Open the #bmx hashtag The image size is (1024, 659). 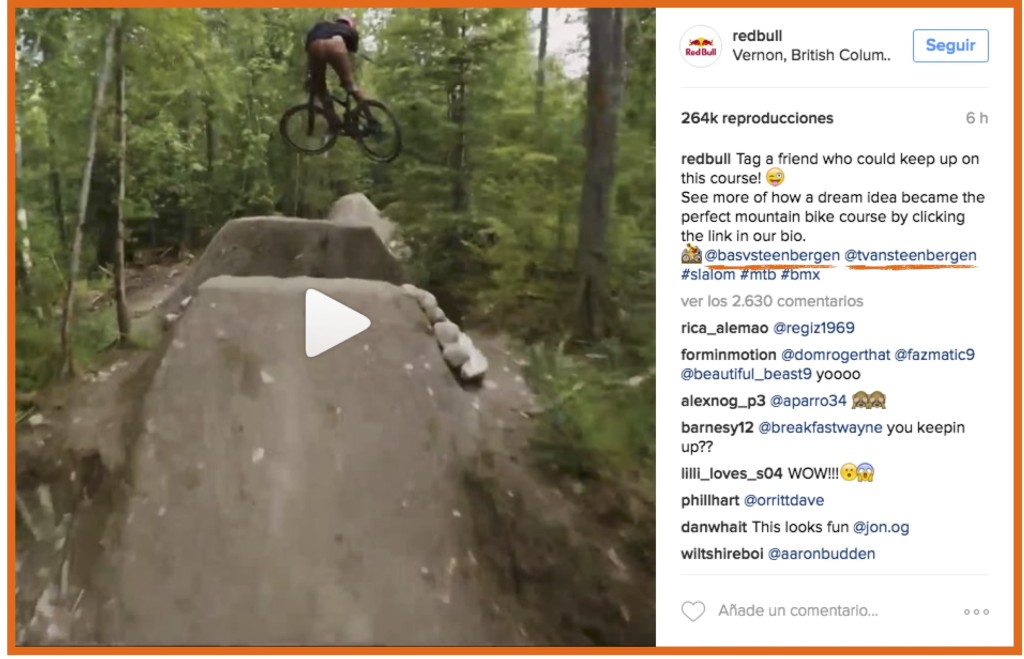pos(800,274)
